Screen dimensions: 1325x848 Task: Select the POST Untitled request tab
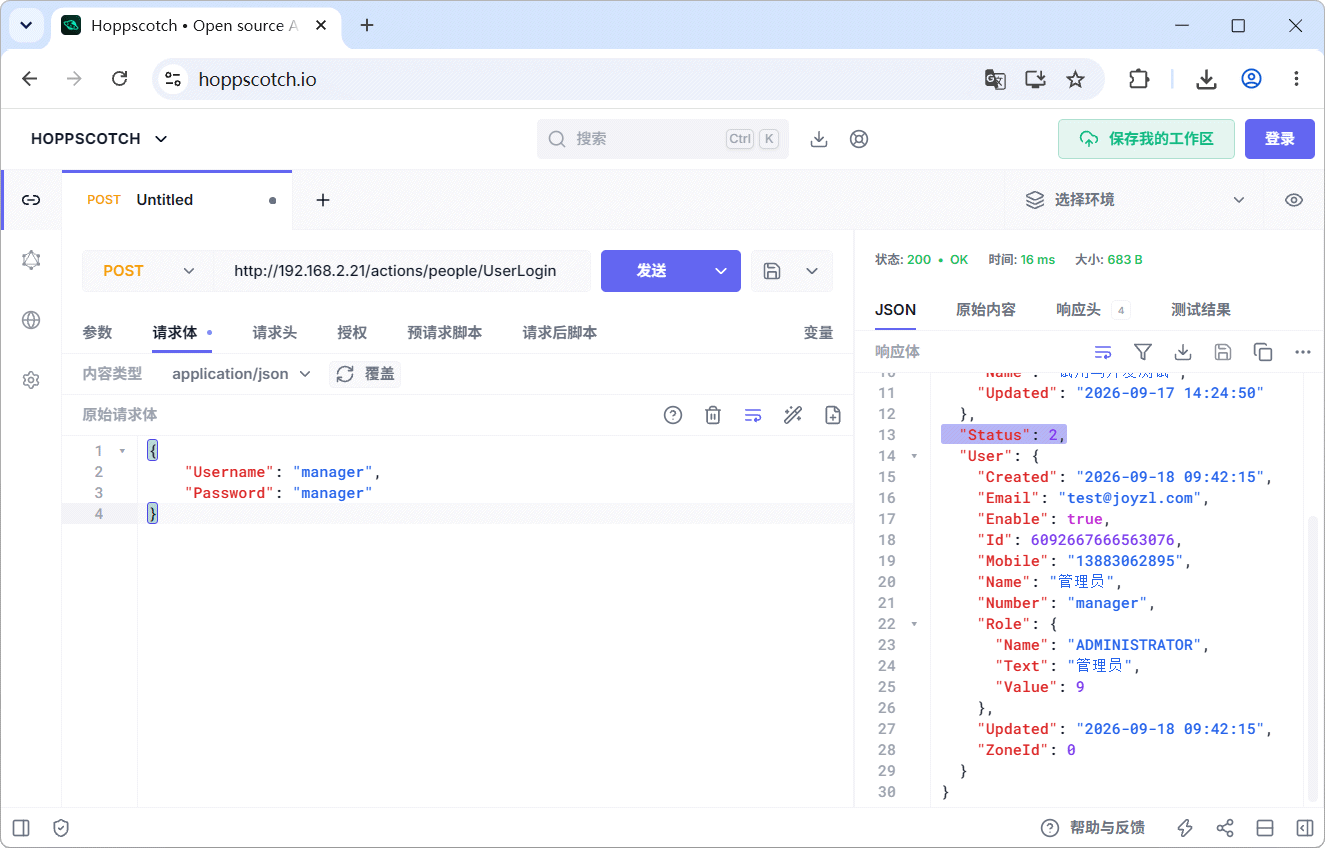pos(177,200)
